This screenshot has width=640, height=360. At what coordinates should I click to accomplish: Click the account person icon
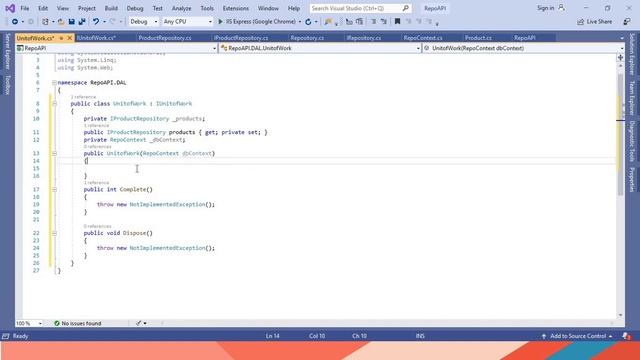click(562, 8)
